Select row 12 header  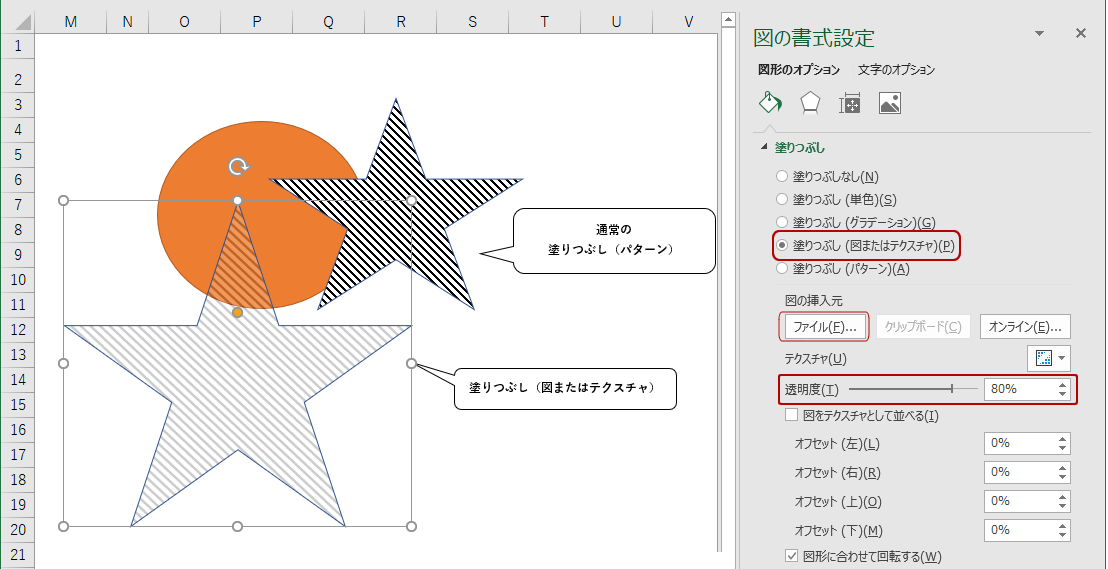tap(17, 329)
